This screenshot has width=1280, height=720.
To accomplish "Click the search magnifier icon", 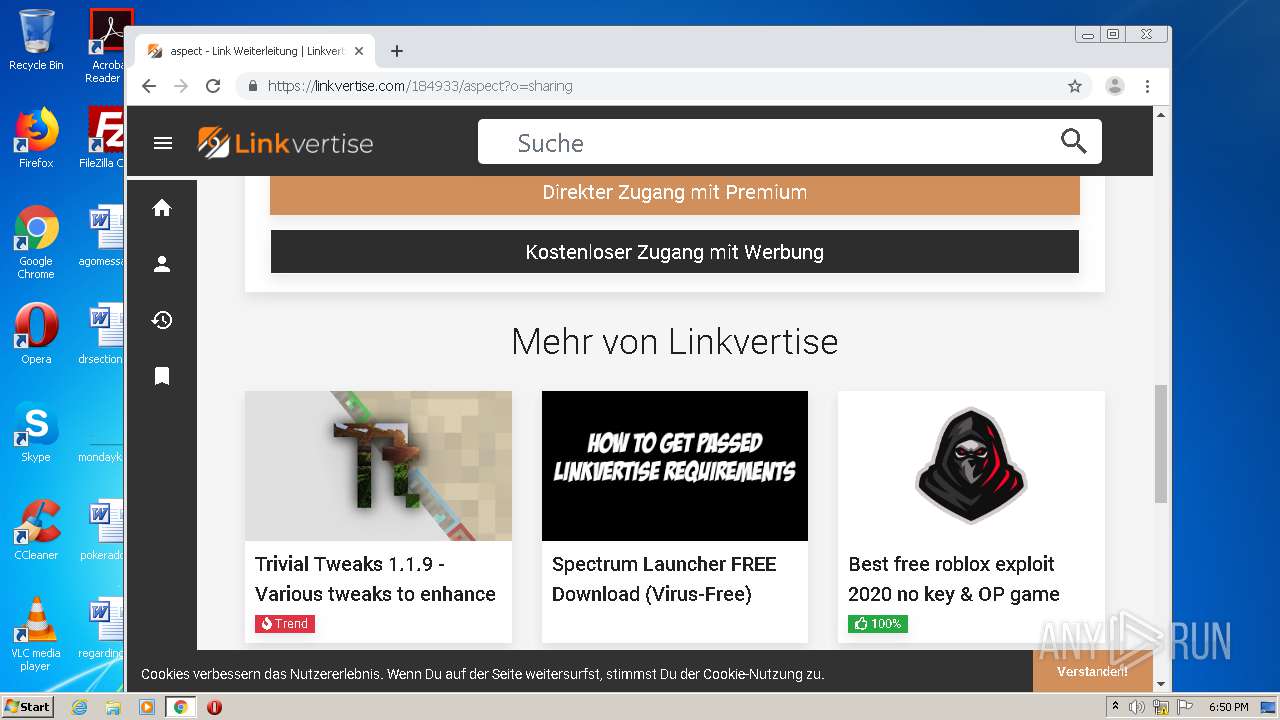I will click(x=1074, y=142).
